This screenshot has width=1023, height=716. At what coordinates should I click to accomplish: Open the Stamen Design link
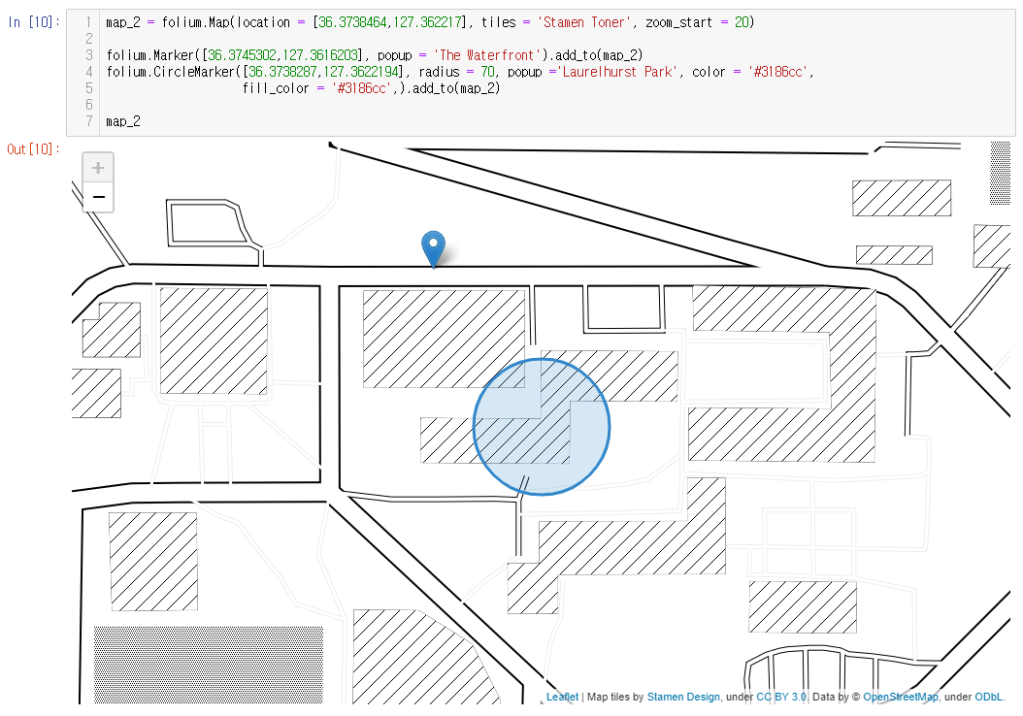point(683,697)
